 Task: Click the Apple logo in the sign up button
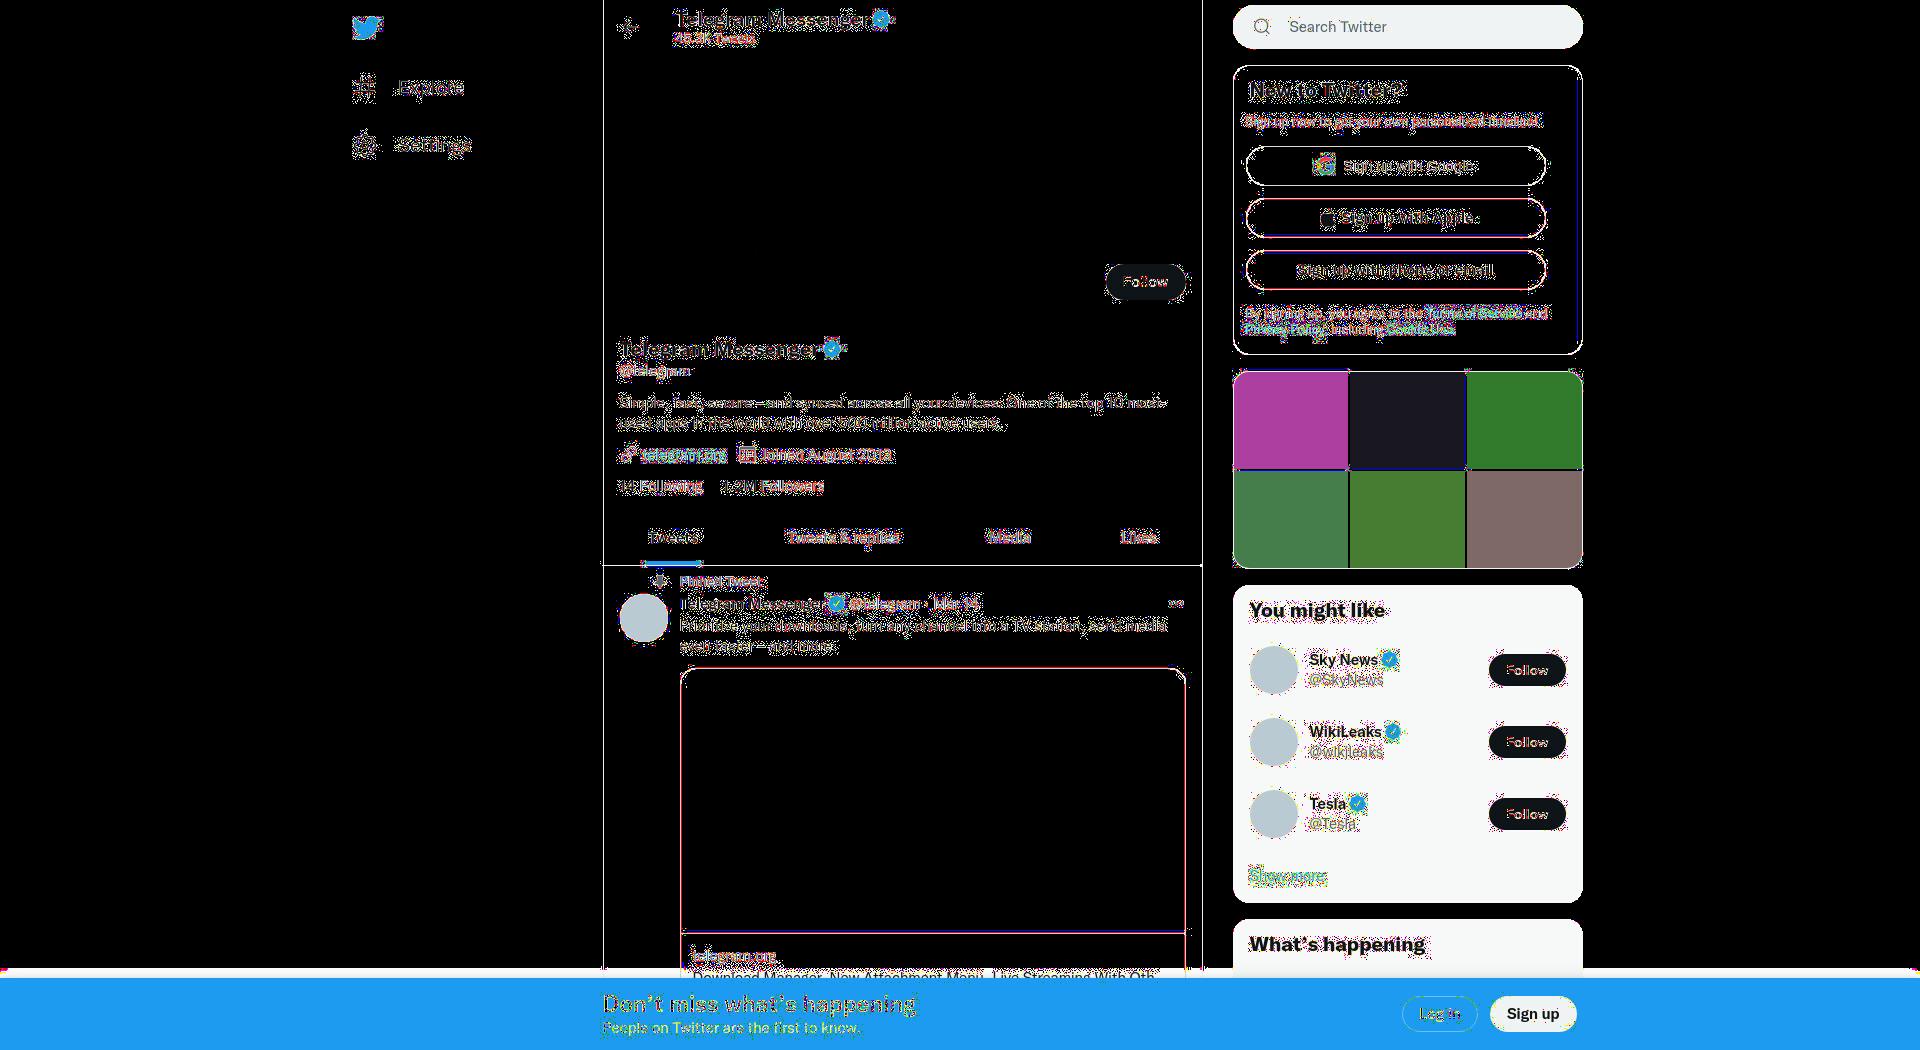[1327, 218]
